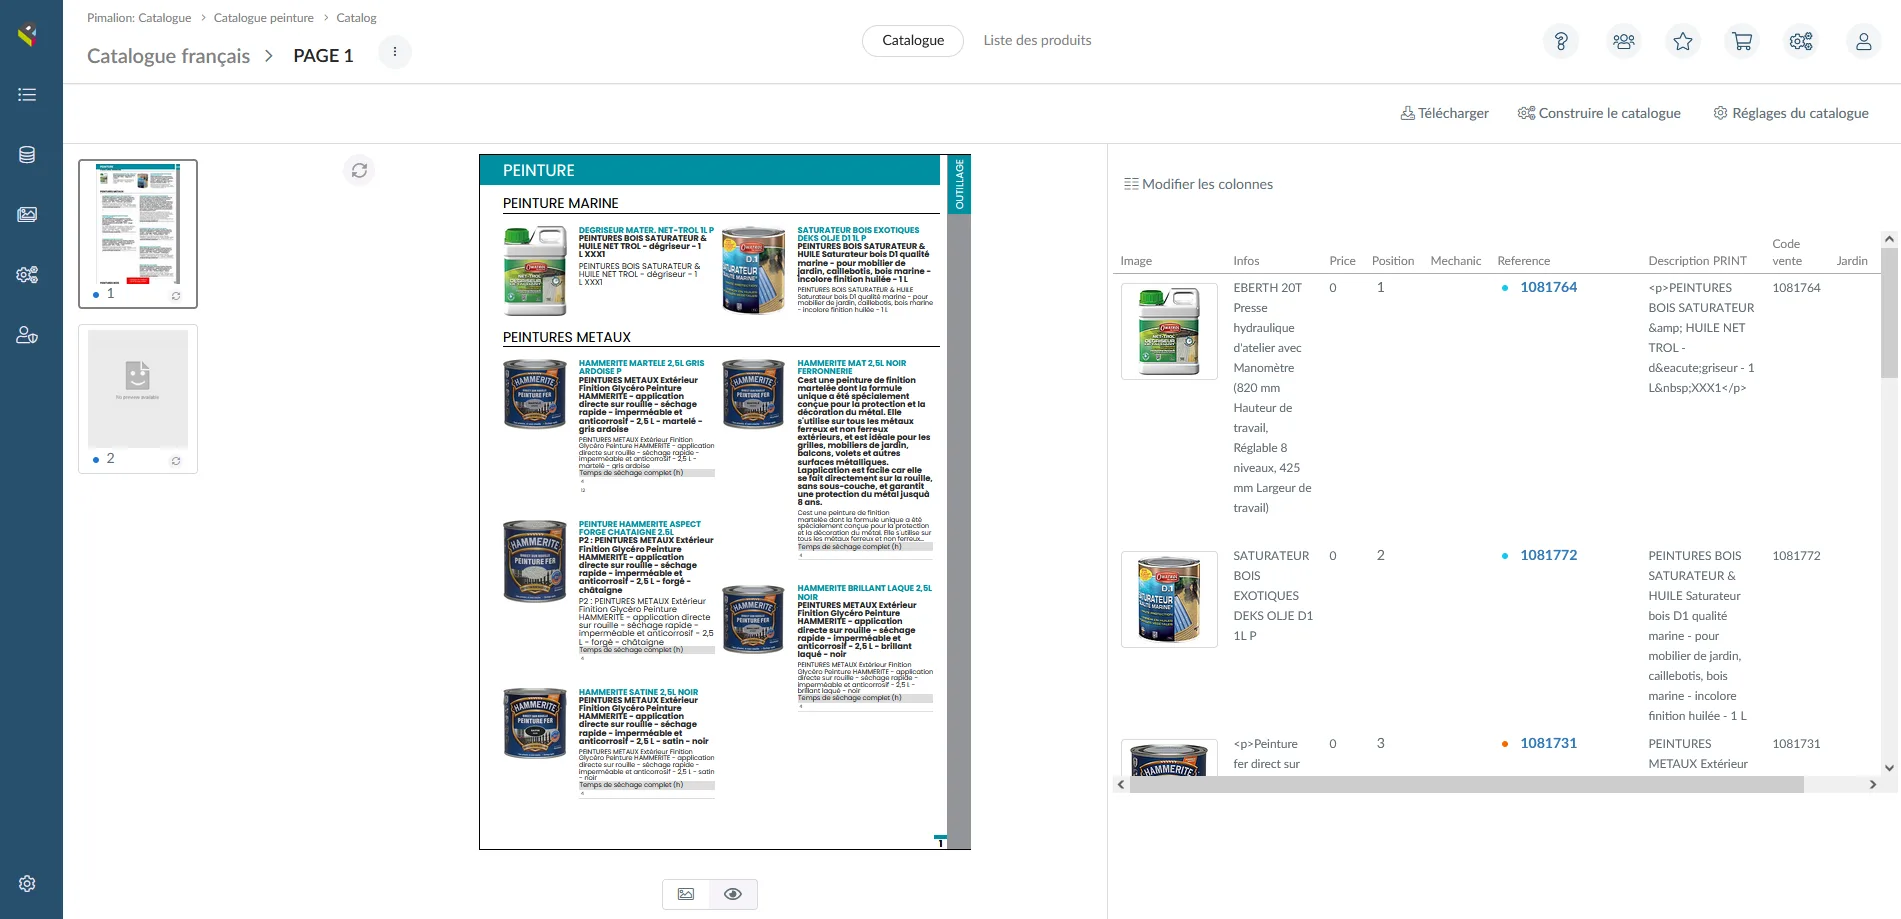
Task: Refresh page 1 thumbnail via its sync icon
Action: [176, 296]
